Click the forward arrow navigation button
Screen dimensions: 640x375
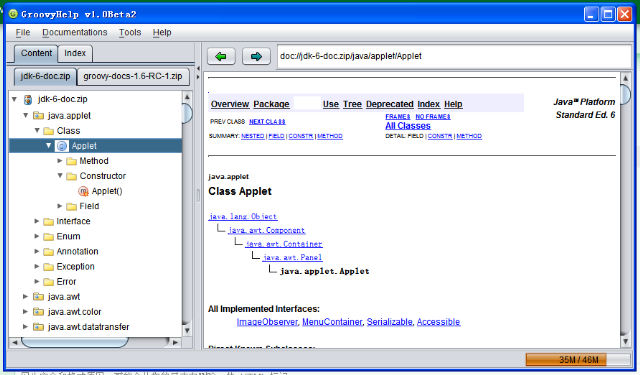pyautogui.click(x=256, y=56)
